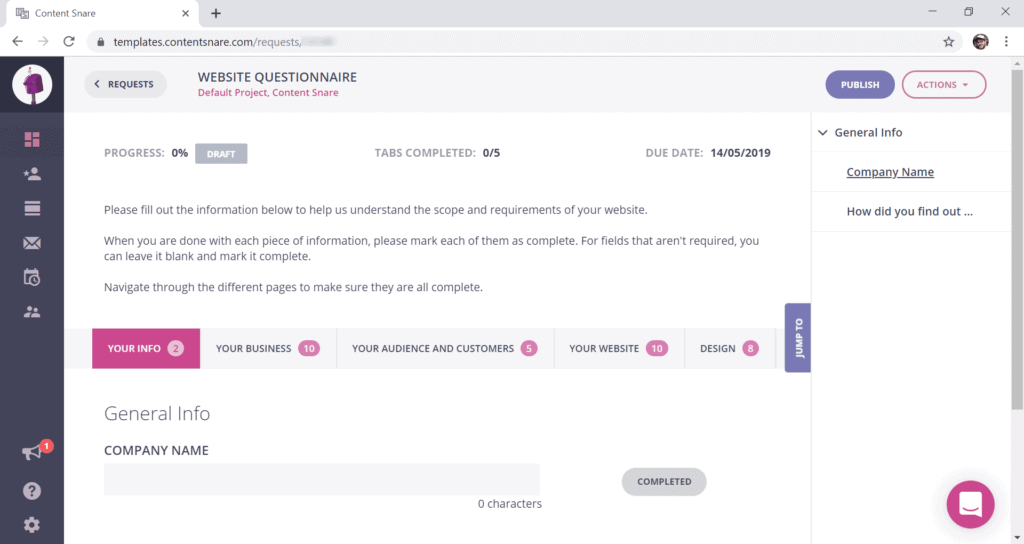The height and width of the screenshot is (544, 1024).
Task: Click the Publish button
Action: point(859,85)
